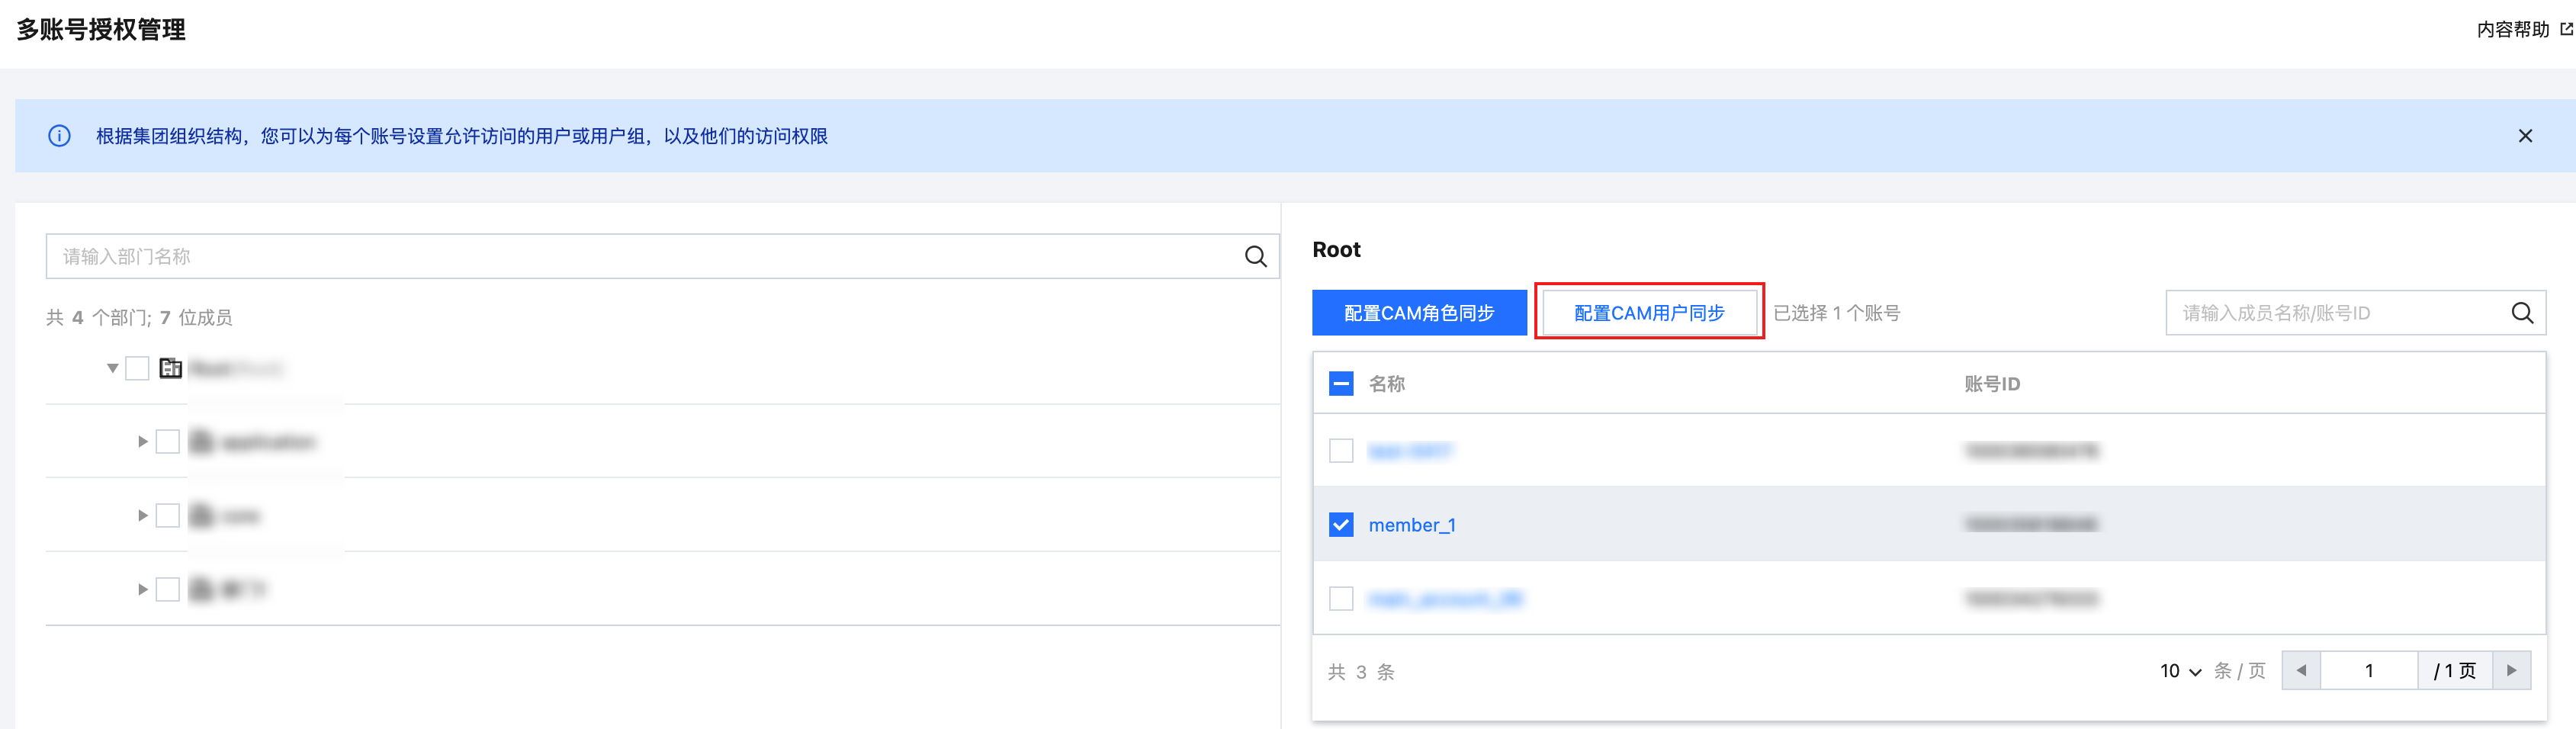Uncheck the member_1 checkbox
Screen dimensions: 2576x729
(x=1341, y=525)
